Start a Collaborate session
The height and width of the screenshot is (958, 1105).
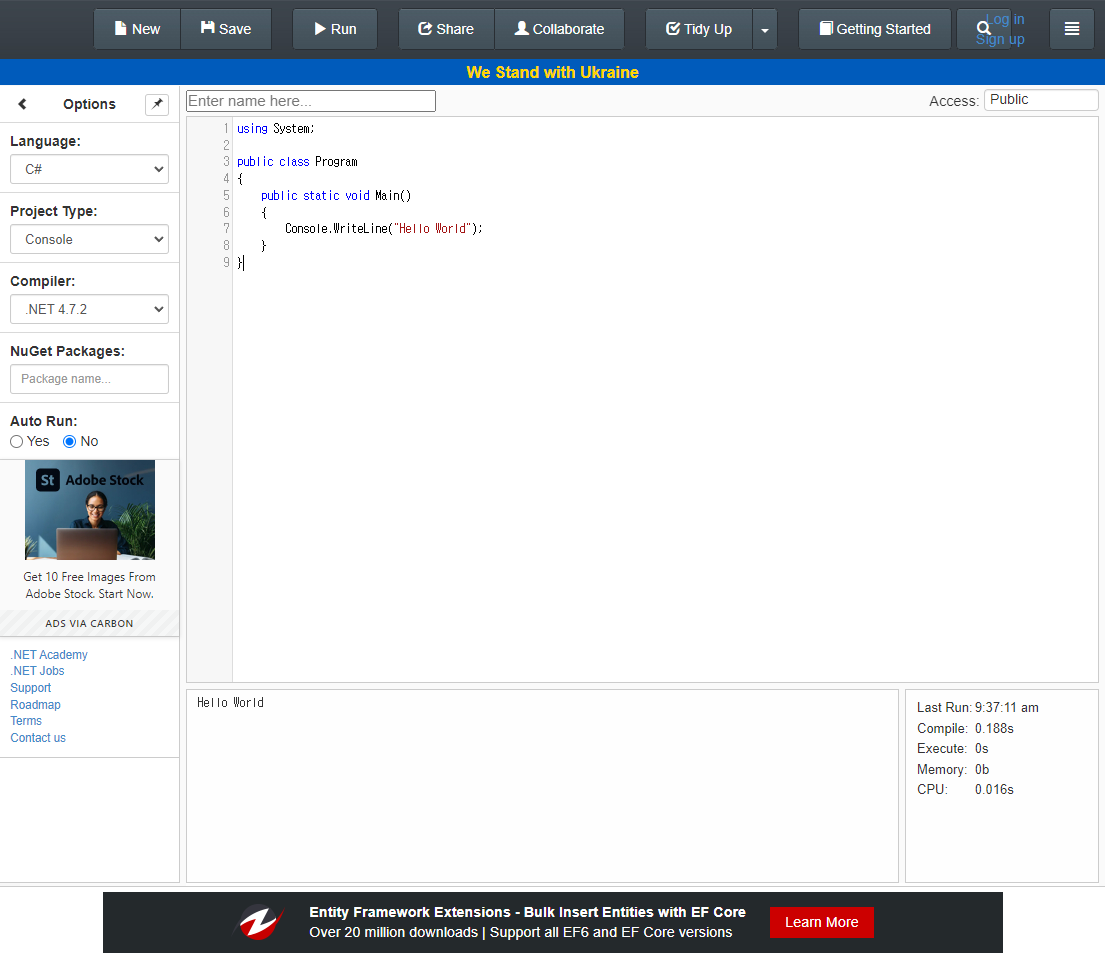pos(559,29)
